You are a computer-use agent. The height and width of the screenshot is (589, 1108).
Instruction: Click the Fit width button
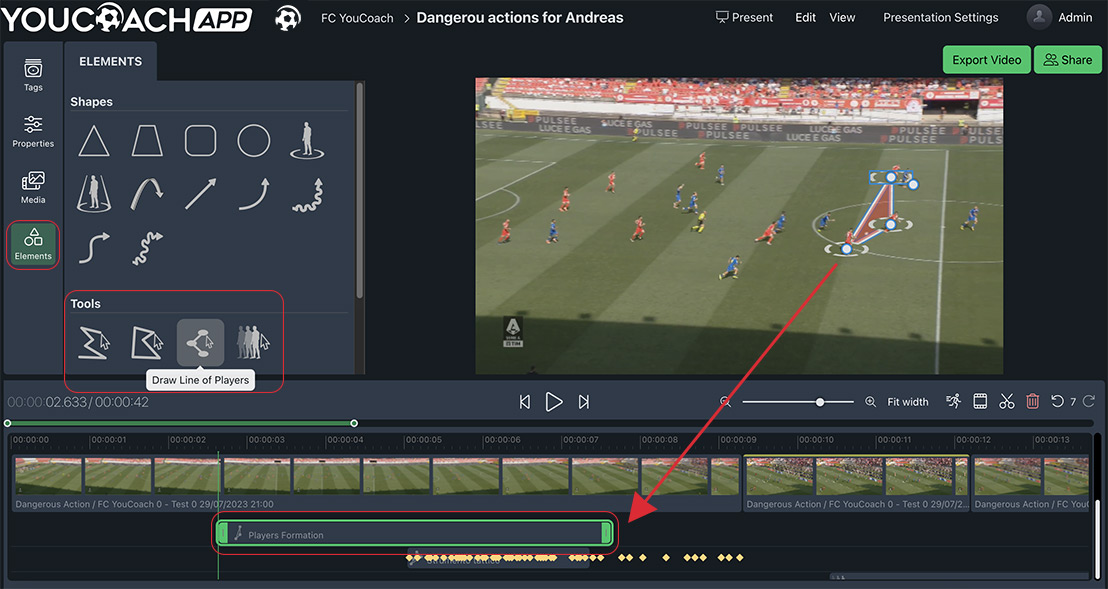(x=908, y=402)
